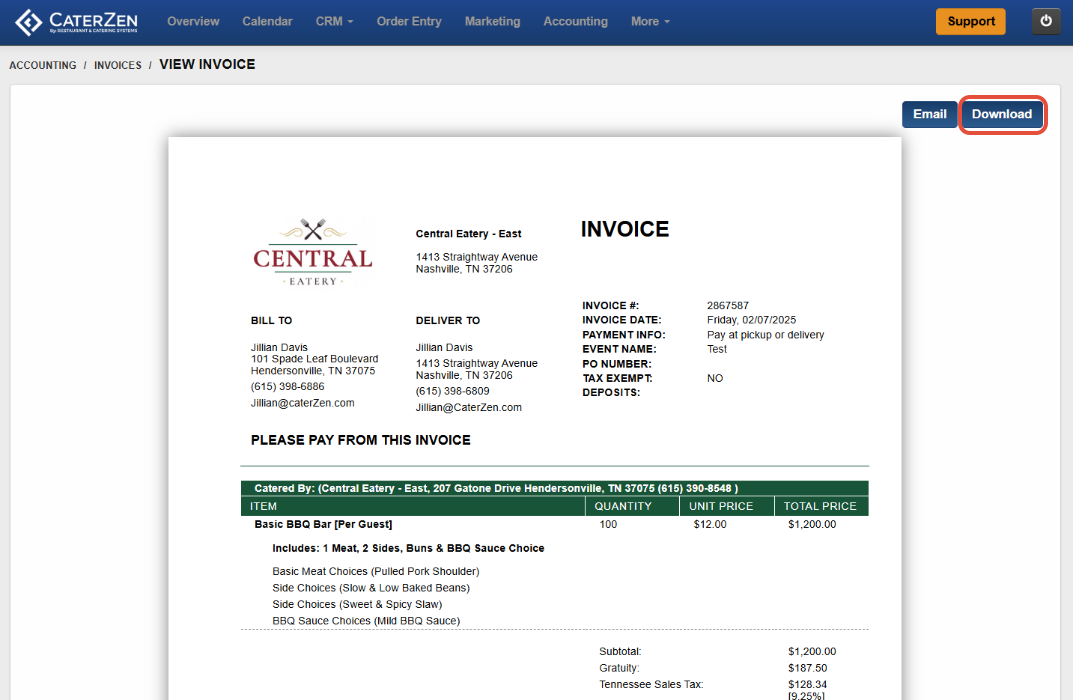Screen dimensions: 1073x700
Task: Click the Central Eatery logo on invoice
Action: pos(313,252)
